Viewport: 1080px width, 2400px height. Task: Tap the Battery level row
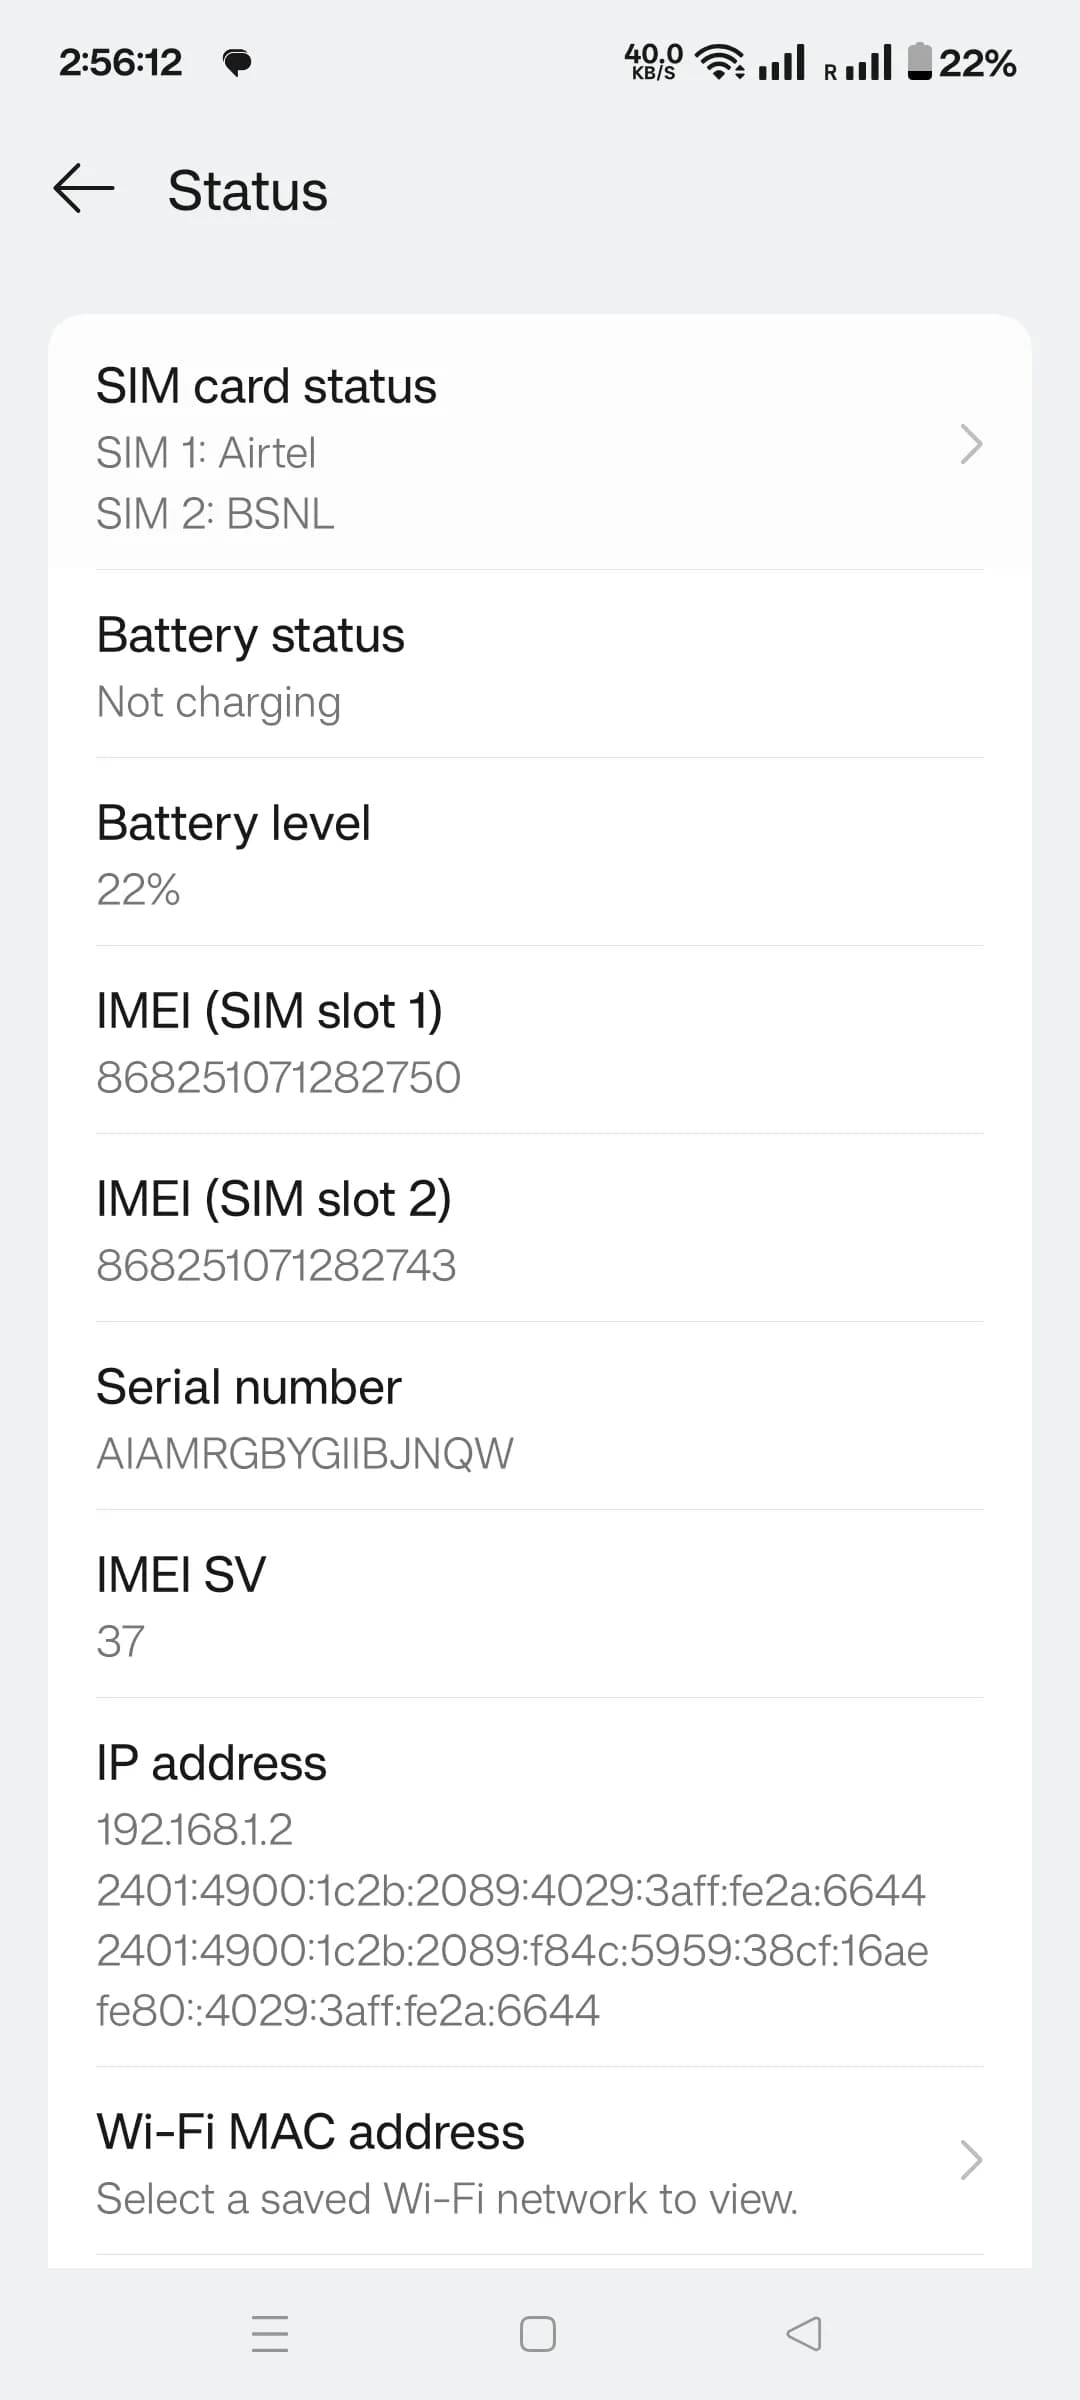(x=540, y=854)
